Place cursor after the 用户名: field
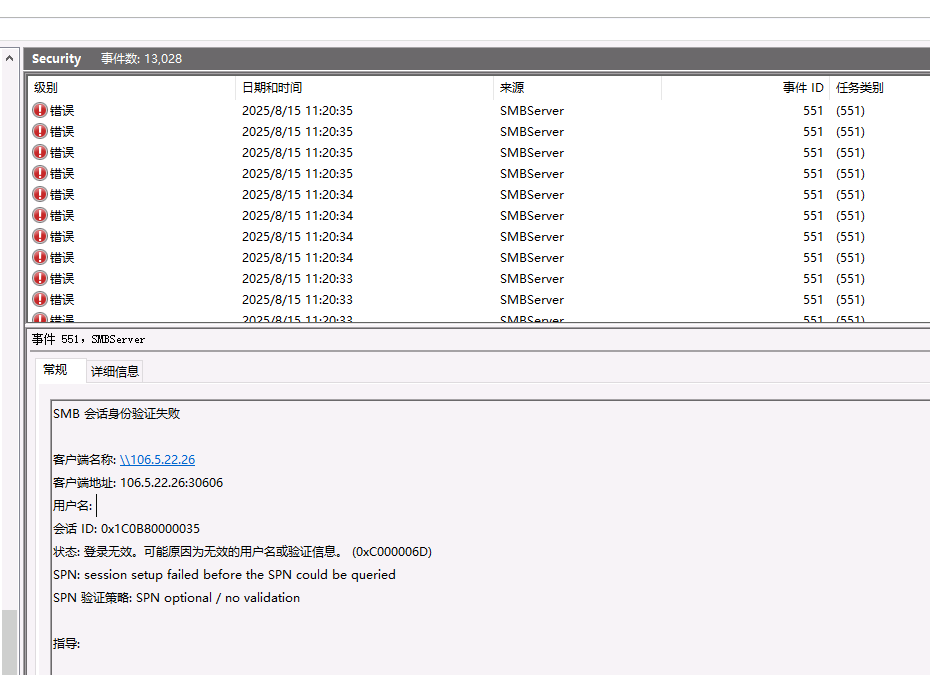The image size is (930, 675). tap(98, 506)
